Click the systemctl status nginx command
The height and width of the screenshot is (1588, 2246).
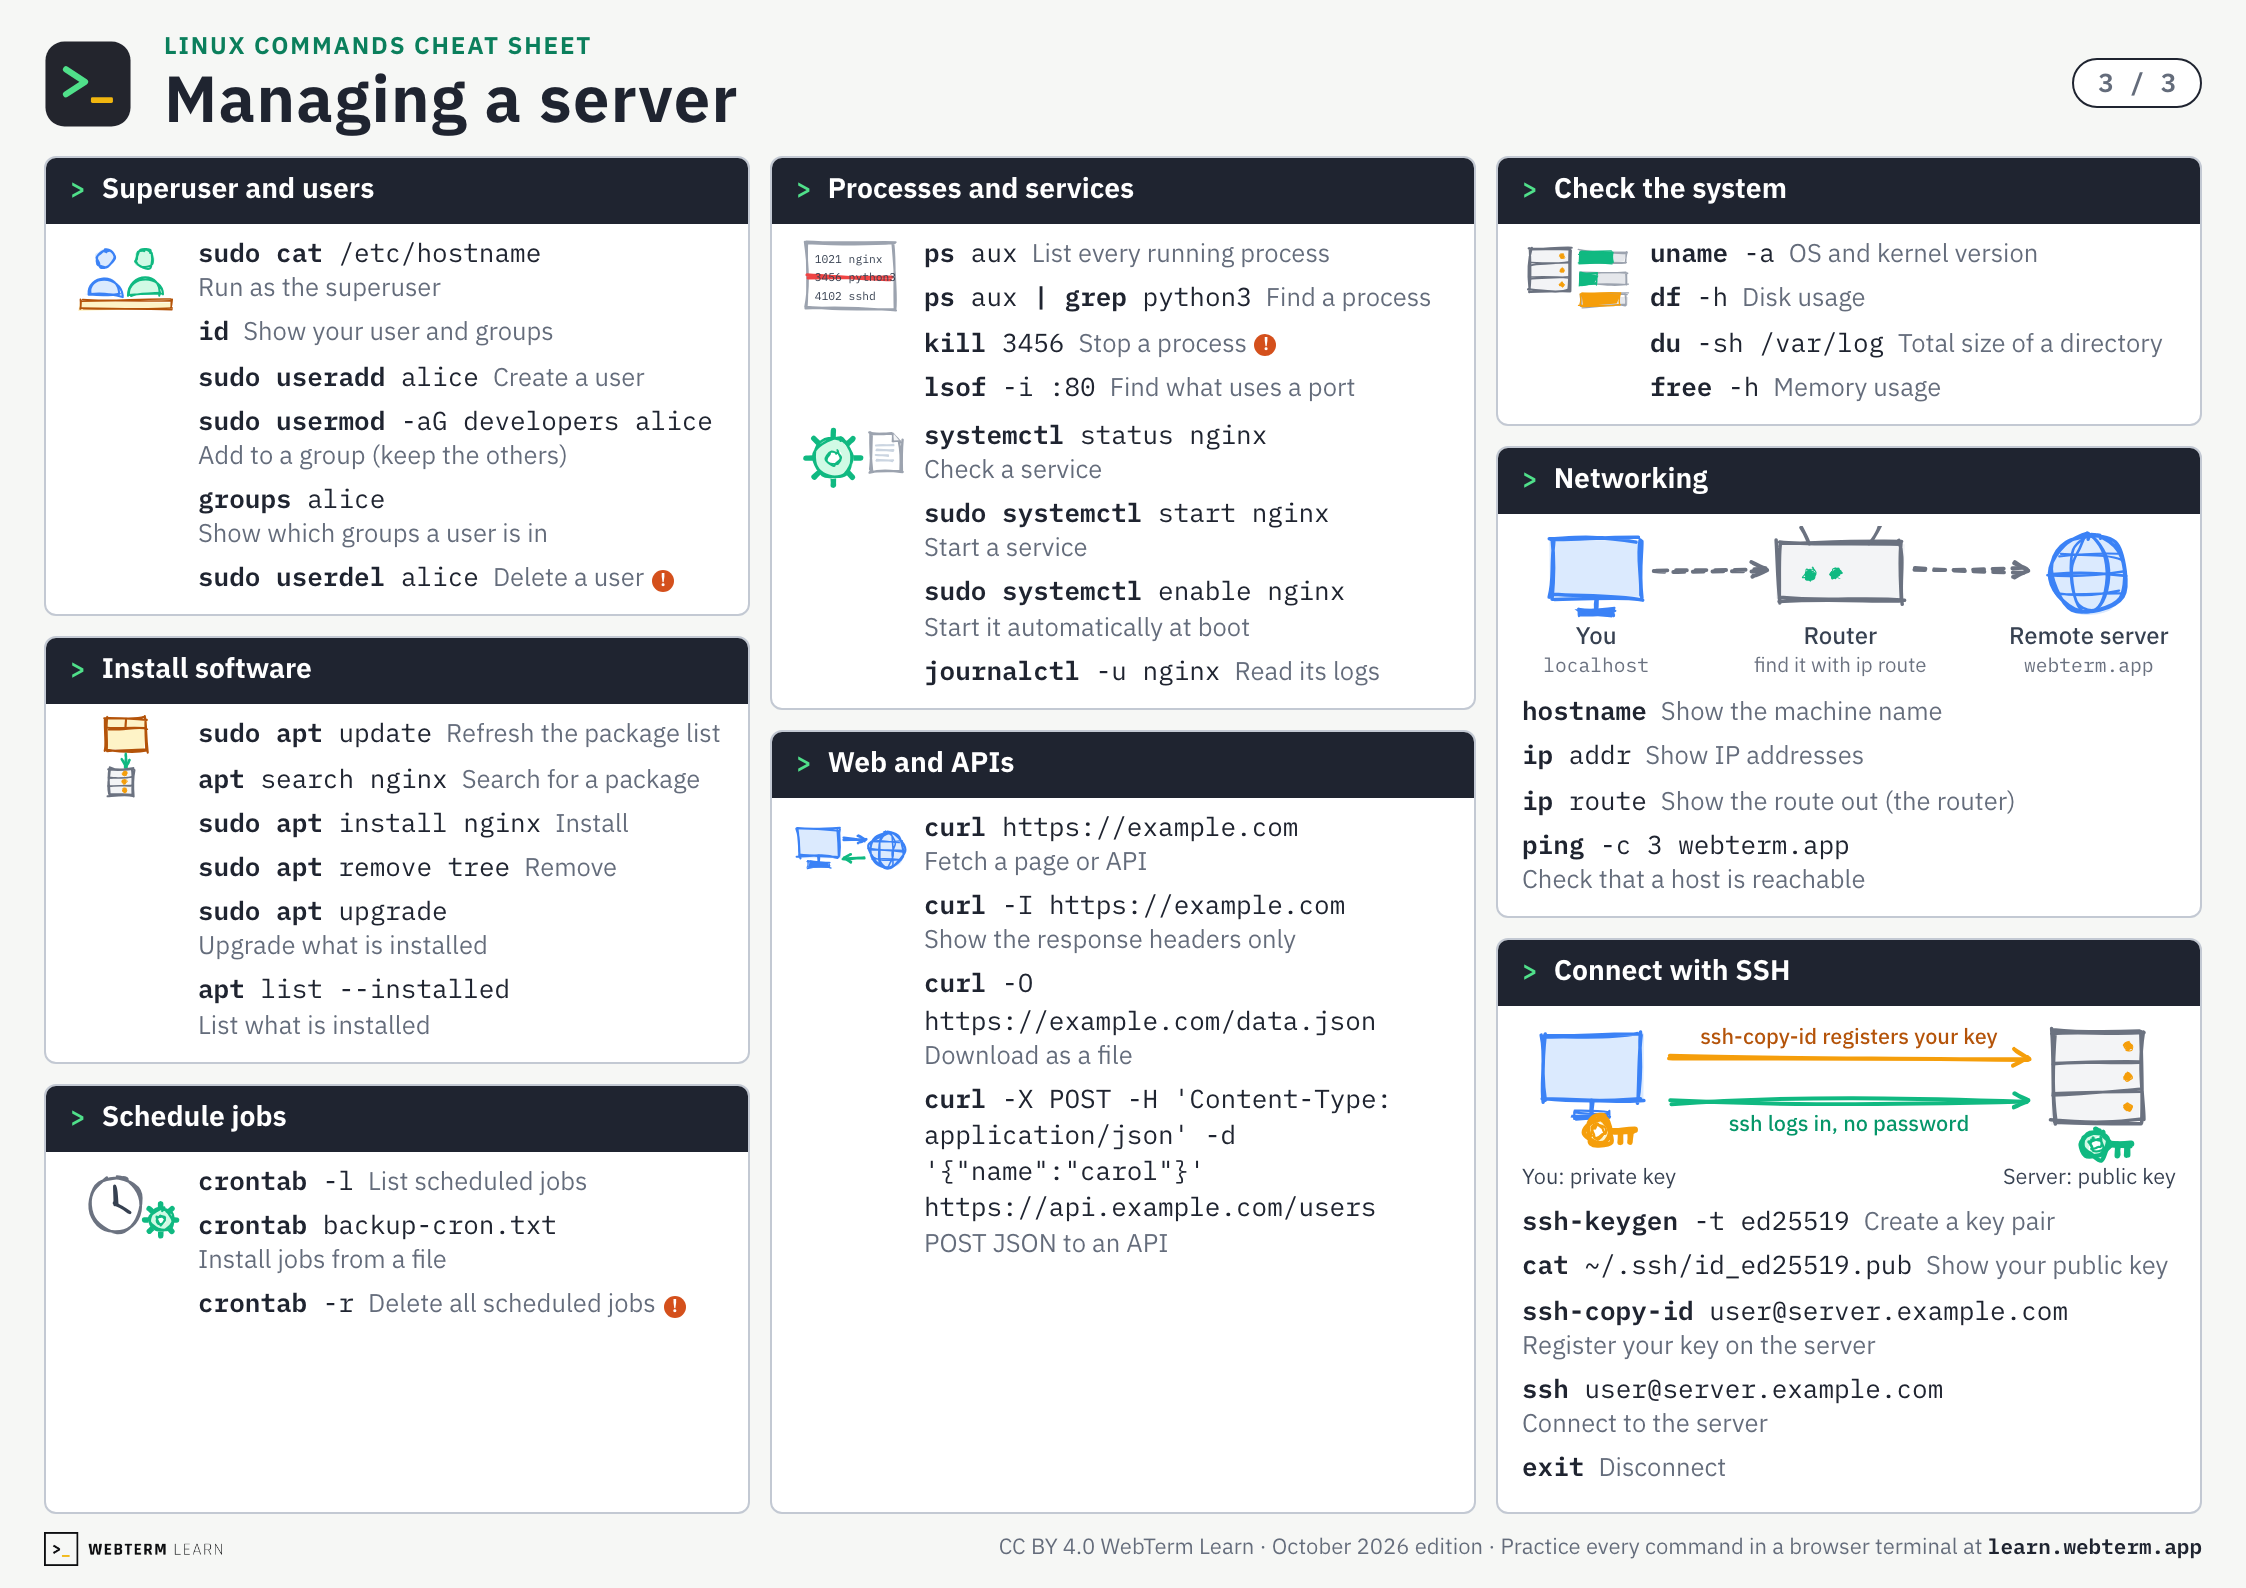coord(1095,436)
